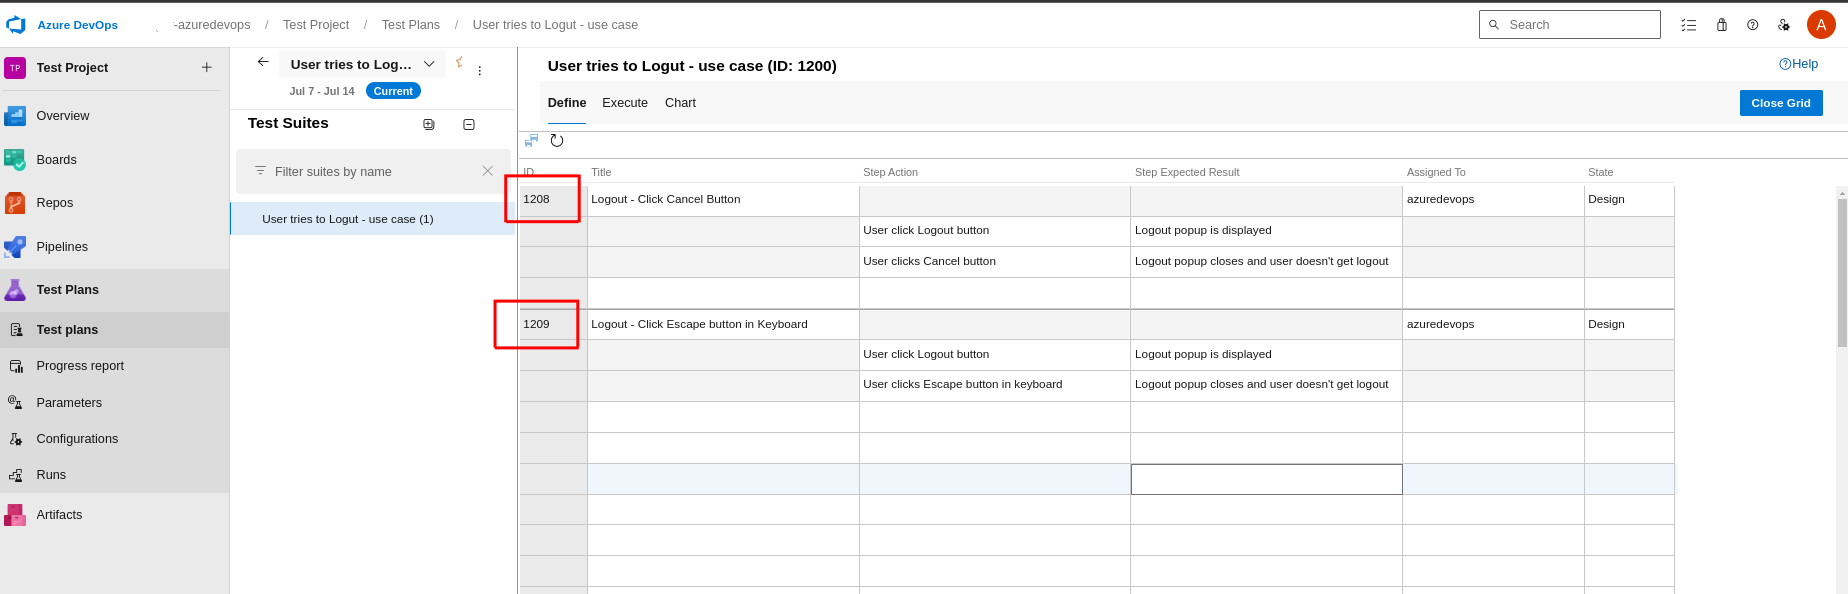Open the work items checklist icon
Image resolution: width=1848 pixels, height=594 pixels.
click(x=1689, y=25)
